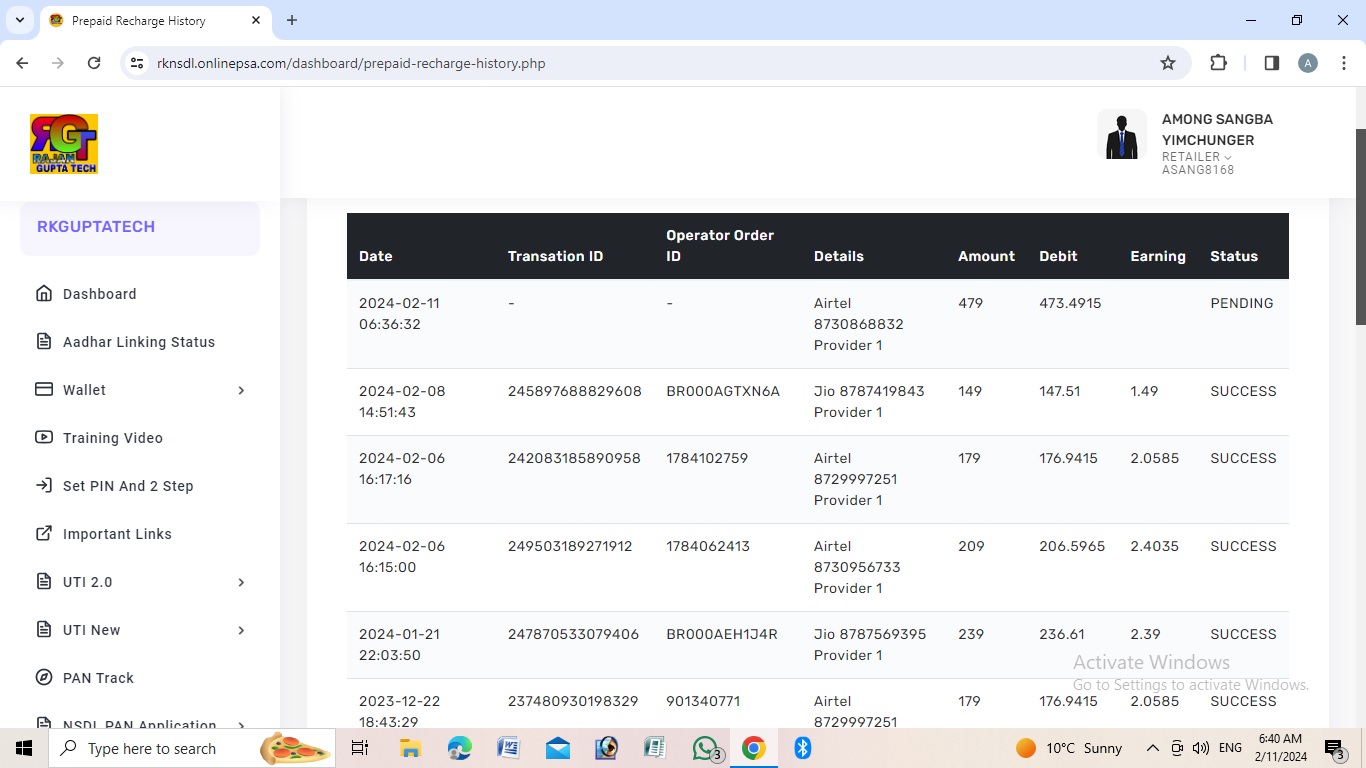
Task: Bookmark this page with the star icon
Action: click(1167, 63)
